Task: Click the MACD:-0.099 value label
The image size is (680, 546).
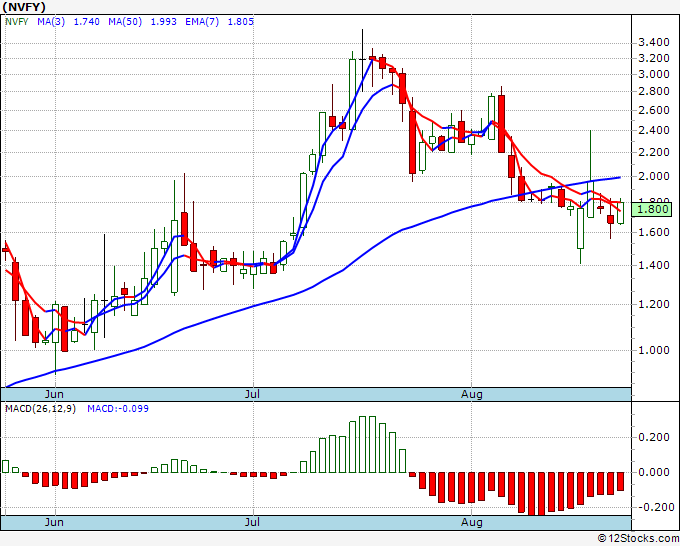Action: point(118,409)
